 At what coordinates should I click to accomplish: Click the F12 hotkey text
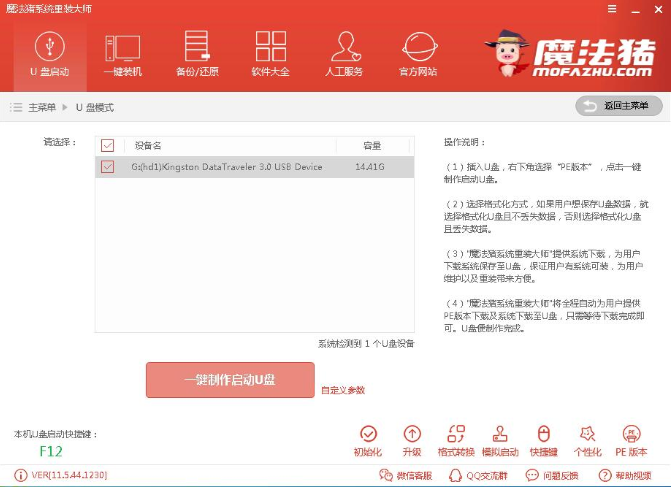pos(51,451)
